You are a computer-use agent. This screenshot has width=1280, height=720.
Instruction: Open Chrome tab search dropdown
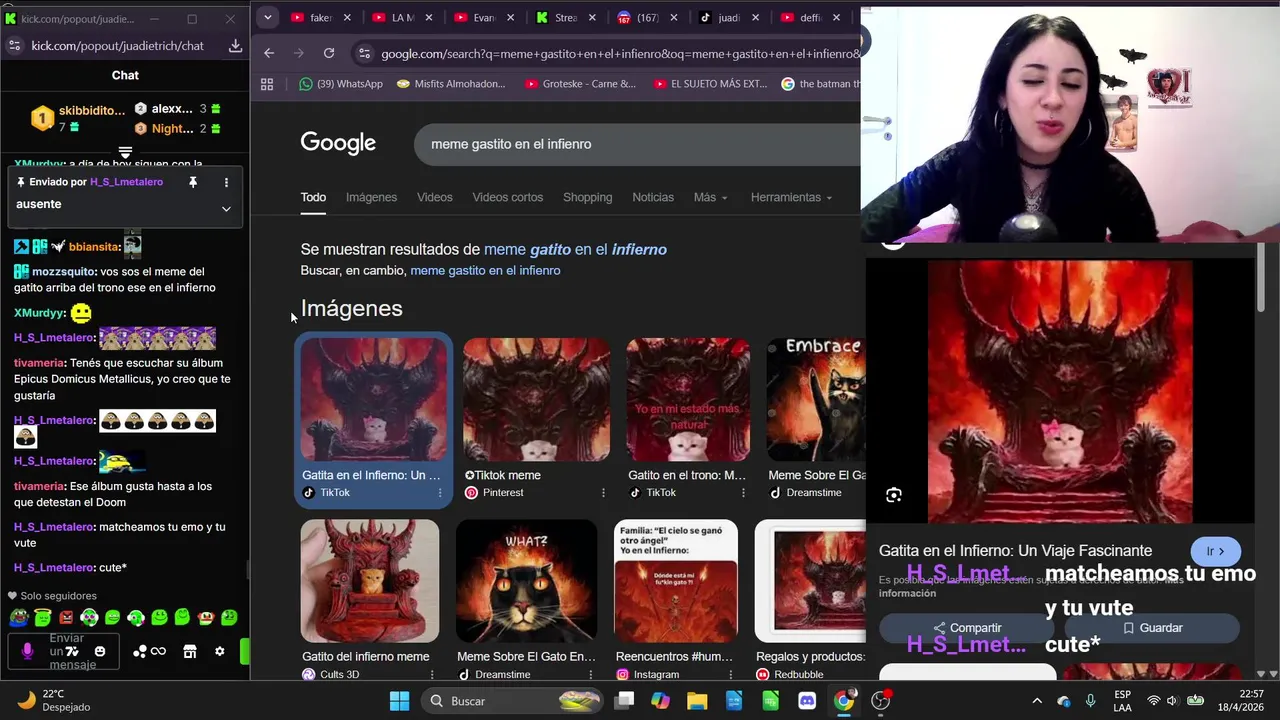pyautogui.click(x=267, y=17)
